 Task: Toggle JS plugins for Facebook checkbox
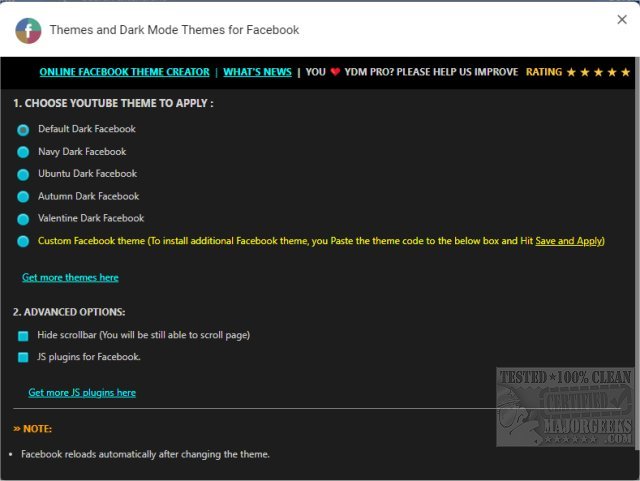[x=23, y=358]
